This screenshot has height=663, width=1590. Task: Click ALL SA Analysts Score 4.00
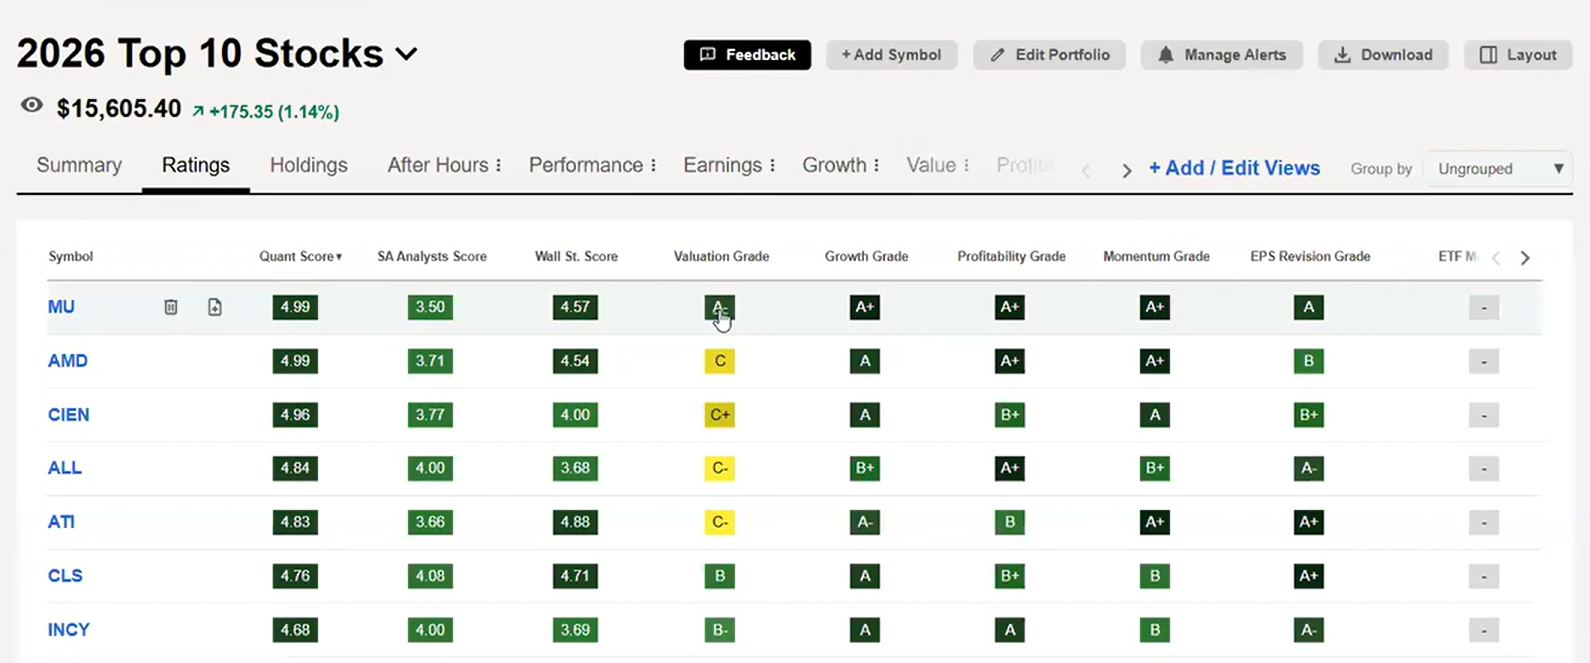tap(430, 468)
